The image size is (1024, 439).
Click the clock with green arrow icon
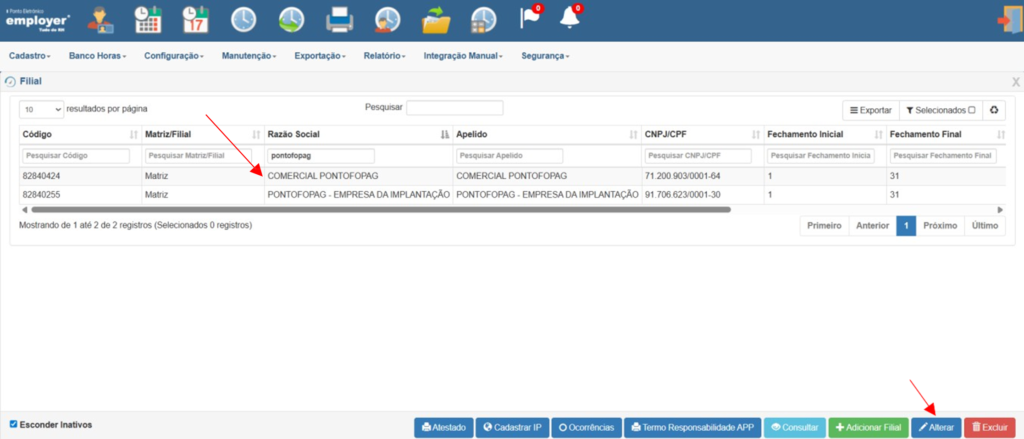(292, 20)
